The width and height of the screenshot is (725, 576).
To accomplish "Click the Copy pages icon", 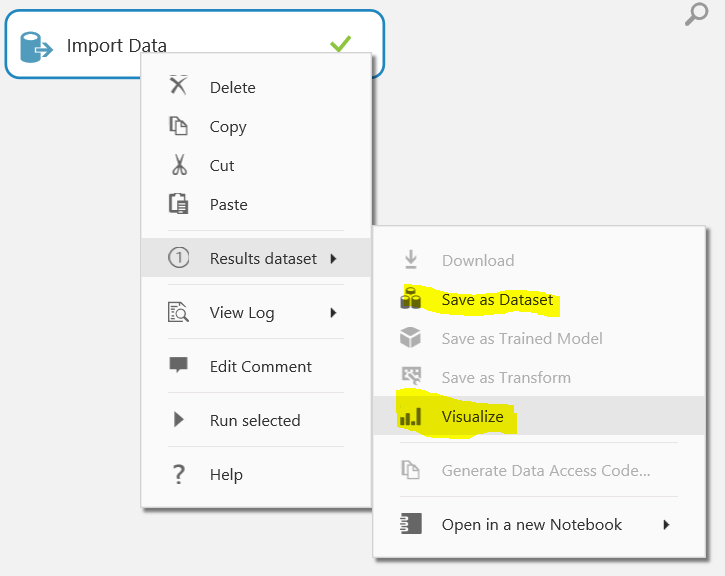I will coord(178,126).
